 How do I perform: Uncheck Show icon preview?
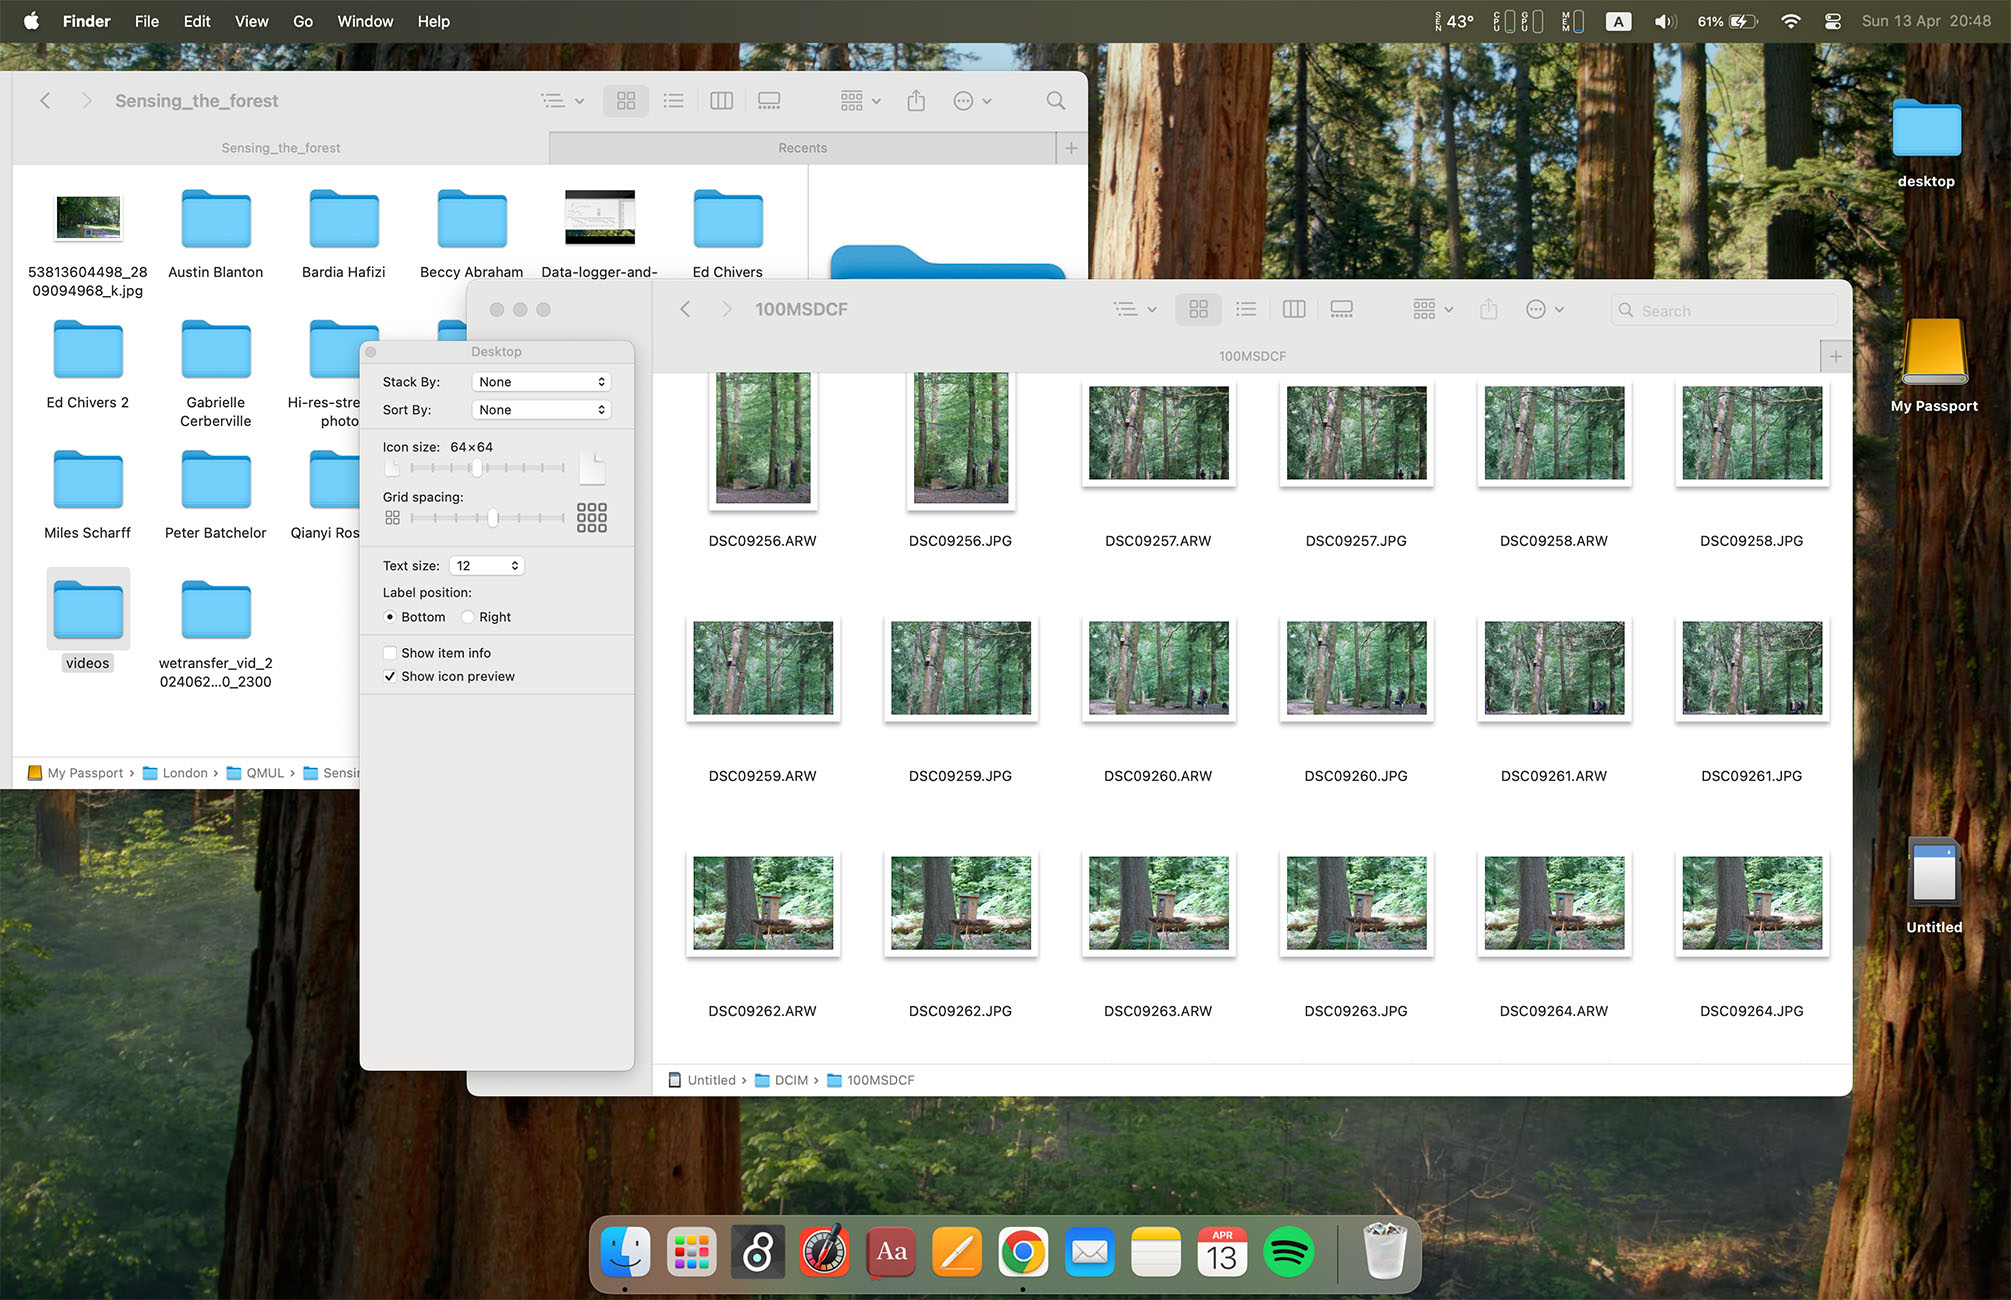point(390,677)
